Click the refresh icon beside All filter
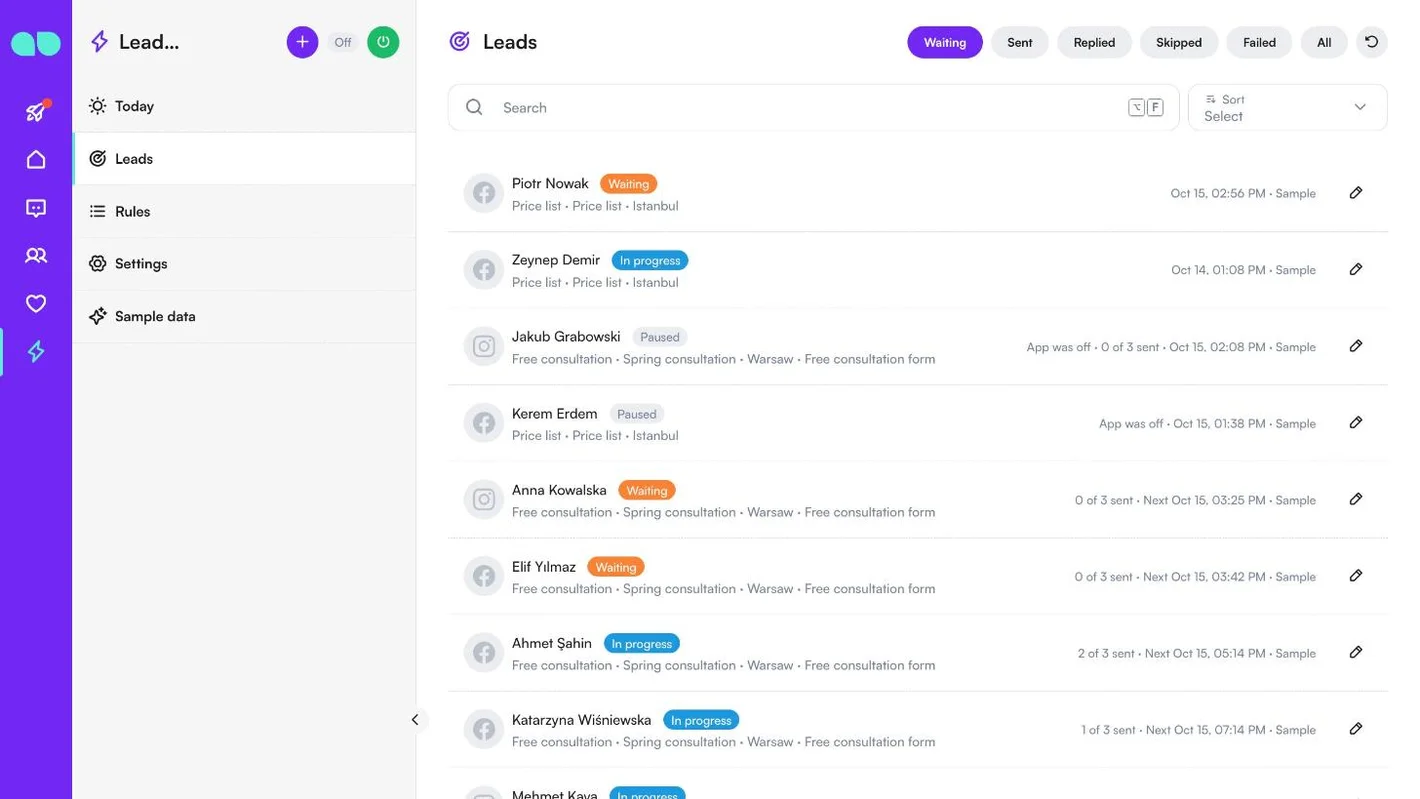The image size is (1420, 799). [x=1372, y=42]
